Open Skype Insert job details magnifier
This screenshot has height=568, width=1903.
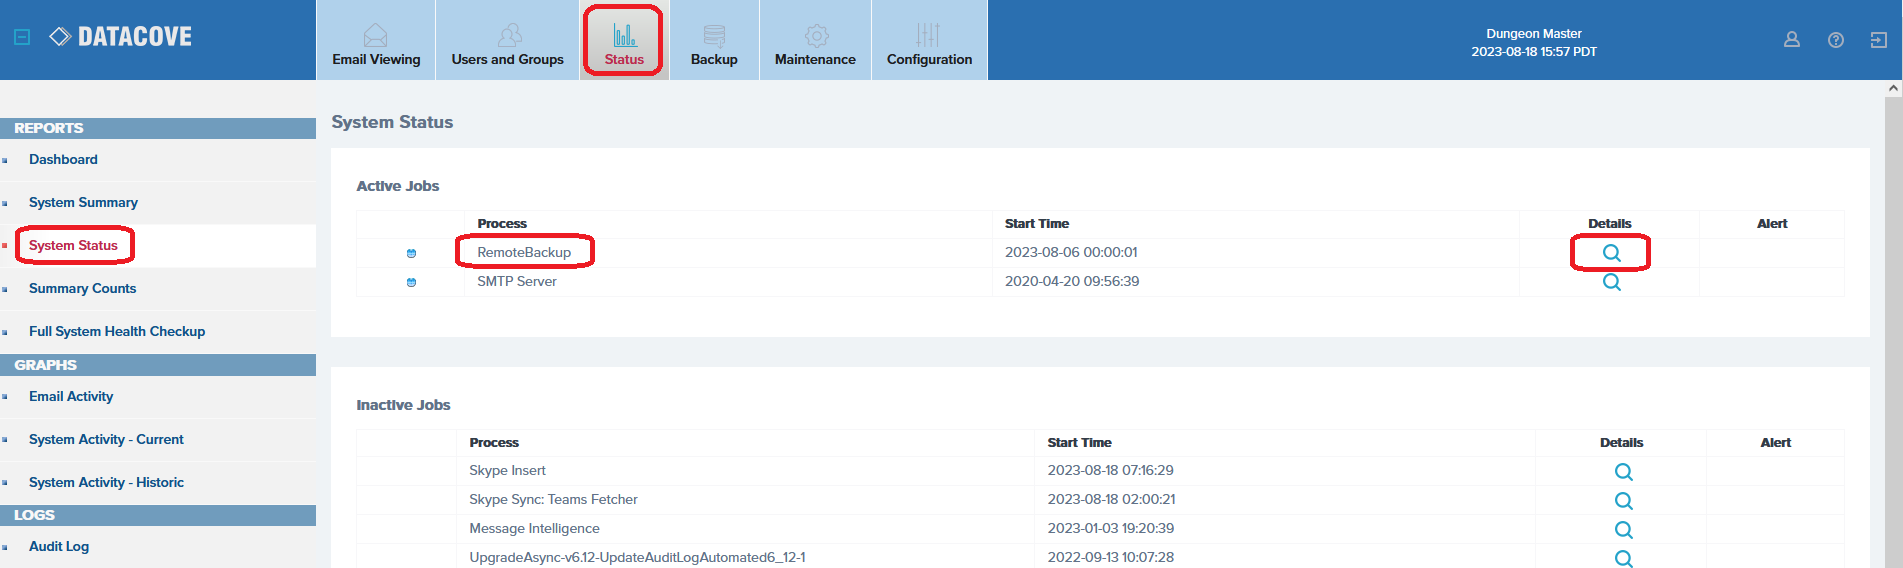pos(1623,471)
